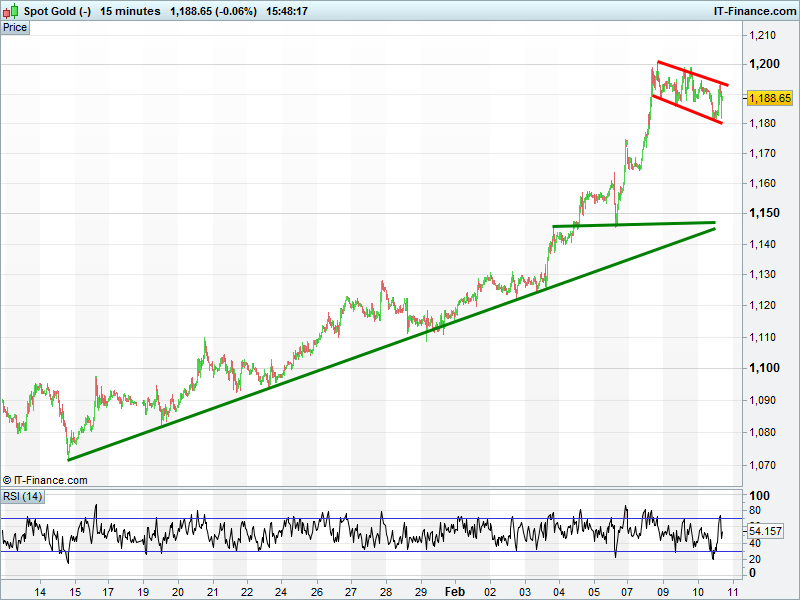Click the 1,200 level on price axis
800x600 pixels.
coord(763,64)
